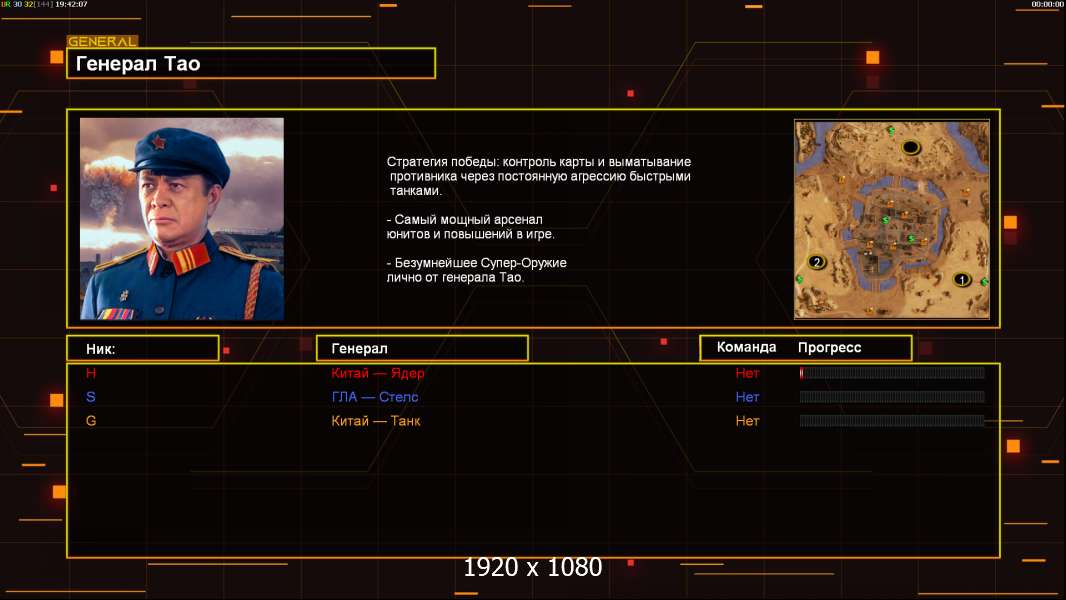Click the "Китай — Ядер" general entry
1066x600 pixels.
378,373
